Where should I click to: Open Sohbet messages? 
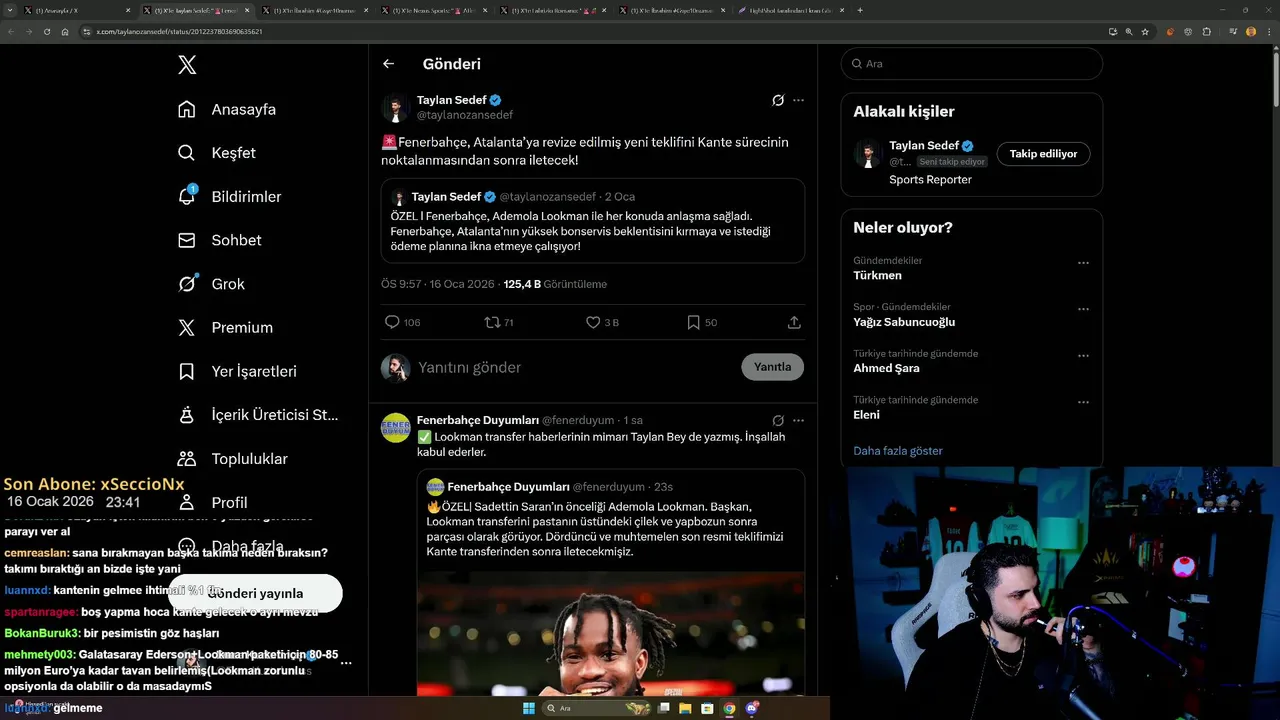[219, 240]
